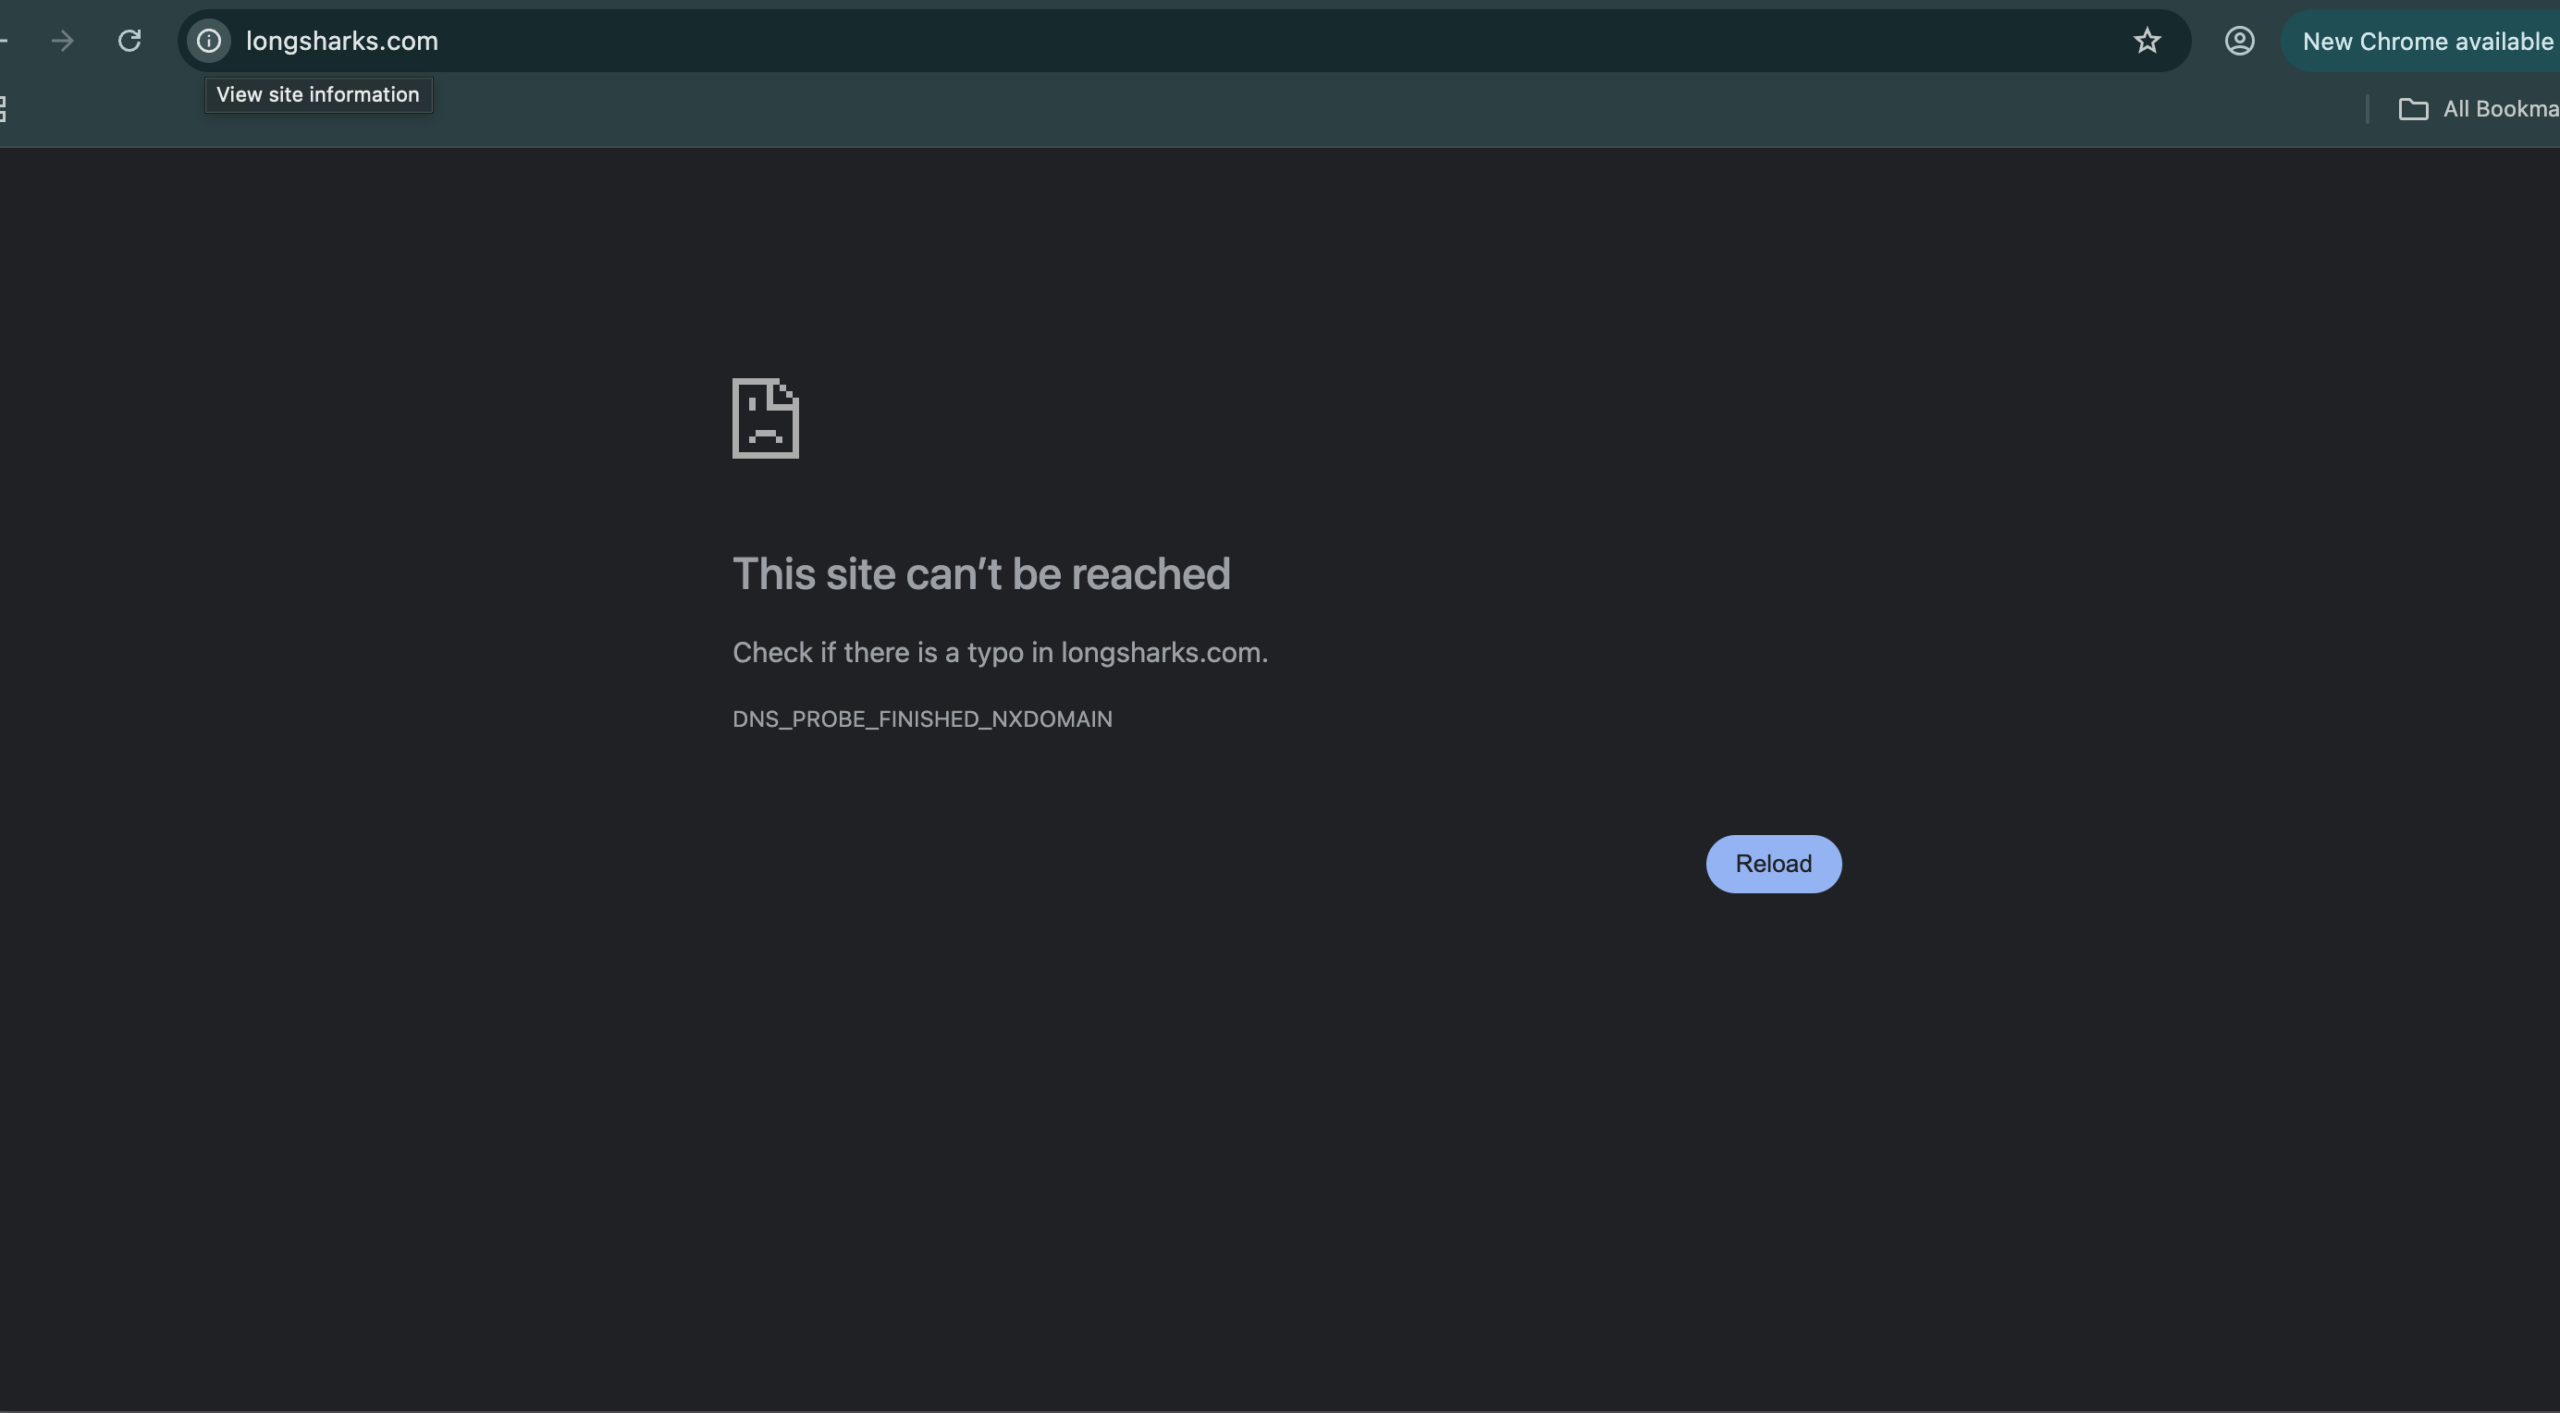Screen dimensions: 2560x1413
Task: Click the 'View site information' tooltip
Action: pos(318,95)
